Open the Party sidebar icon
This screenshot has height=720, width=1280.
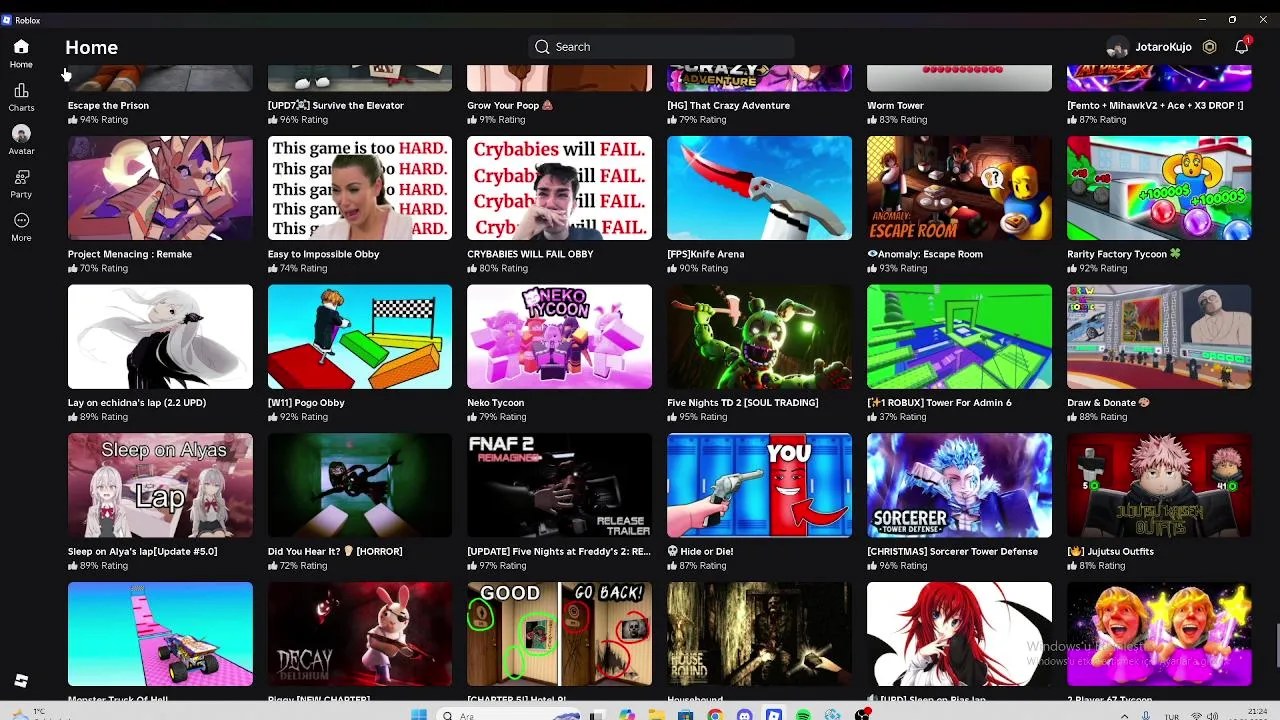[x=21, y=177]
